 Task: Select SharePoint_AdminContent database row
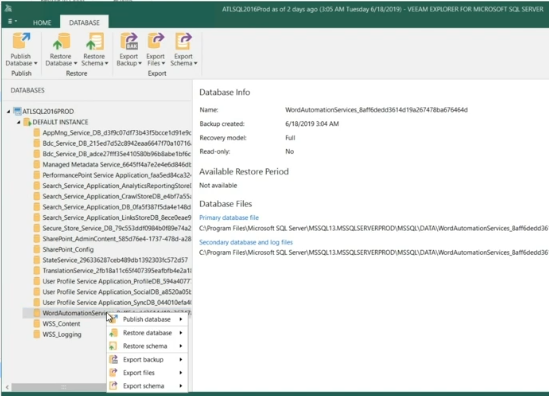click(117, 238)
